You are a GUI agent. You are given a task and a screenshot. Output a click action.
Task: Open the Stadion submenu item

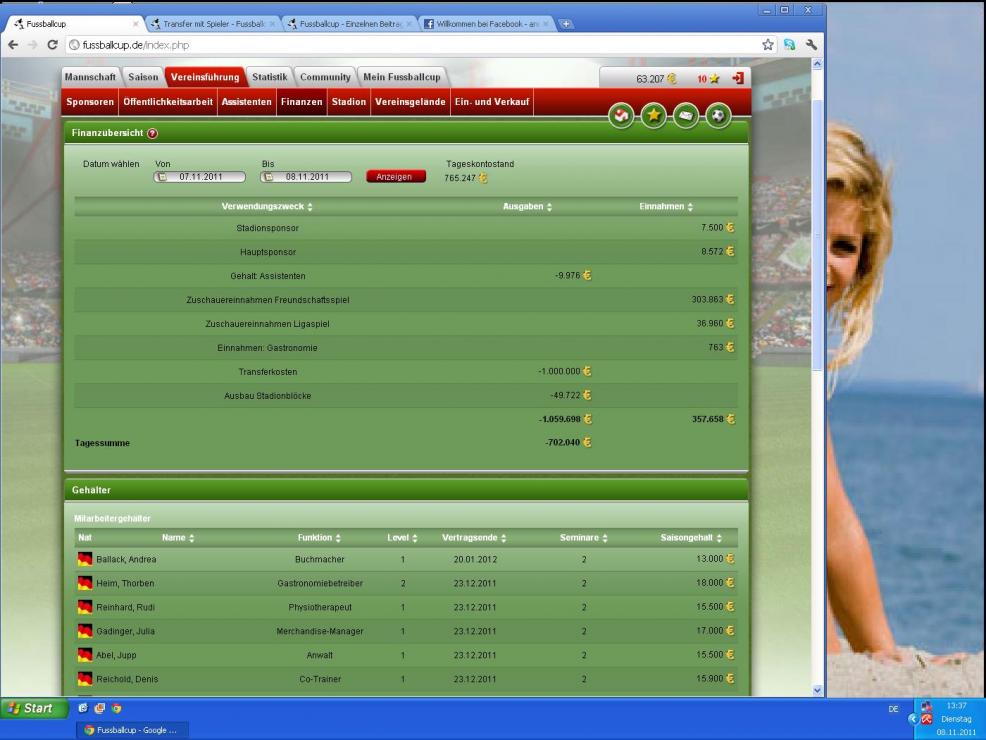349,102
